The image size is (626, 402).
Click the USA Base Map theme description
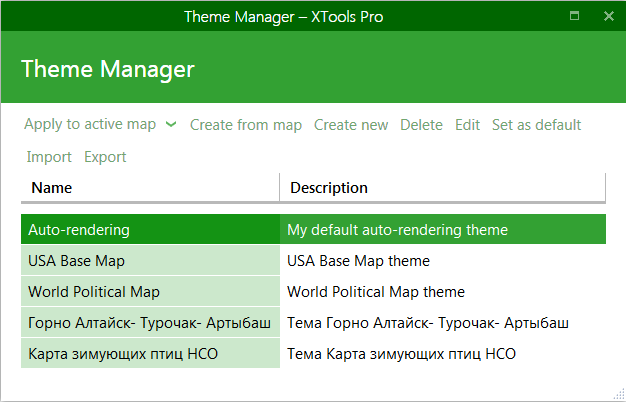click(x=358, y=261)
